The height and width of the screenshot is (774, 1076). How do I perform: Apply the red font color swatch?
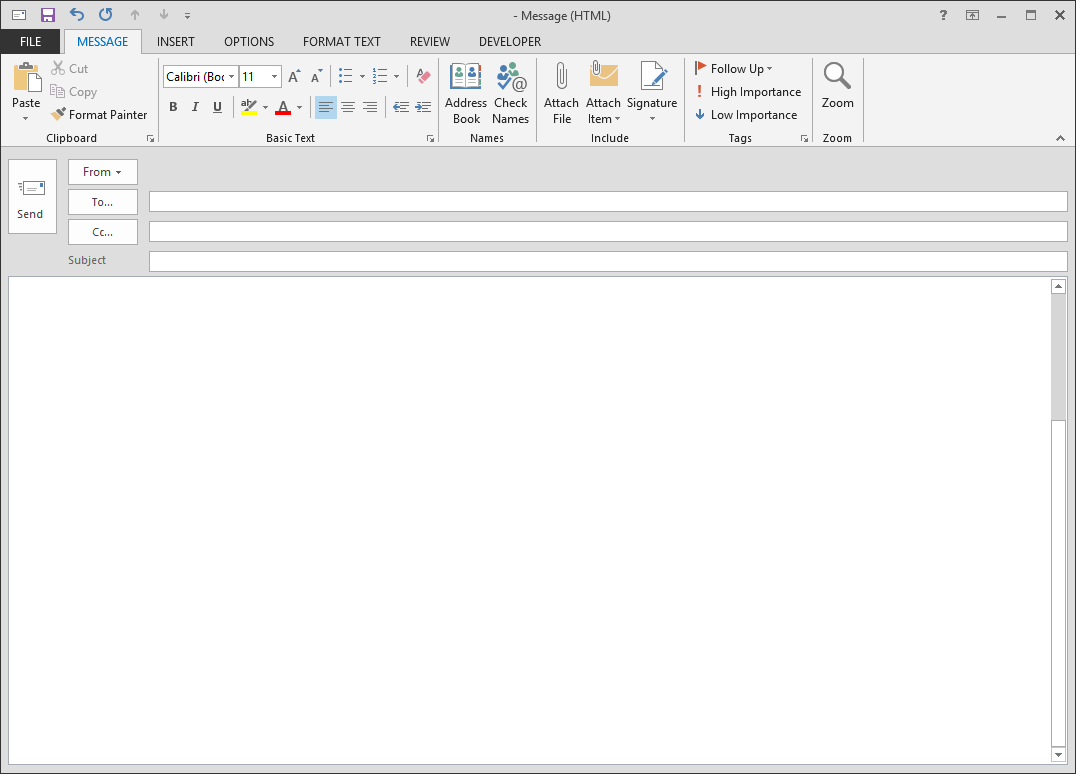[283, 107]
